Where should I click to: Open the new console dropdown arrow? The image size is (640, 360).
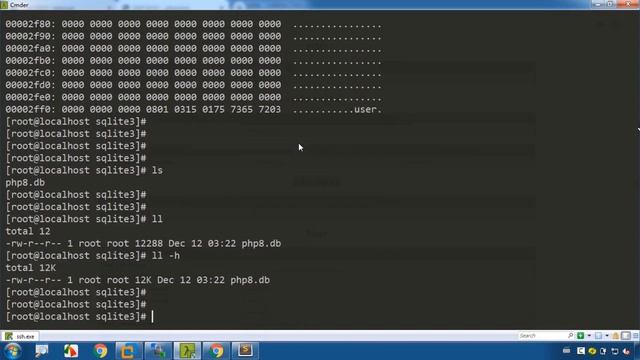click(x=589, y=336)
